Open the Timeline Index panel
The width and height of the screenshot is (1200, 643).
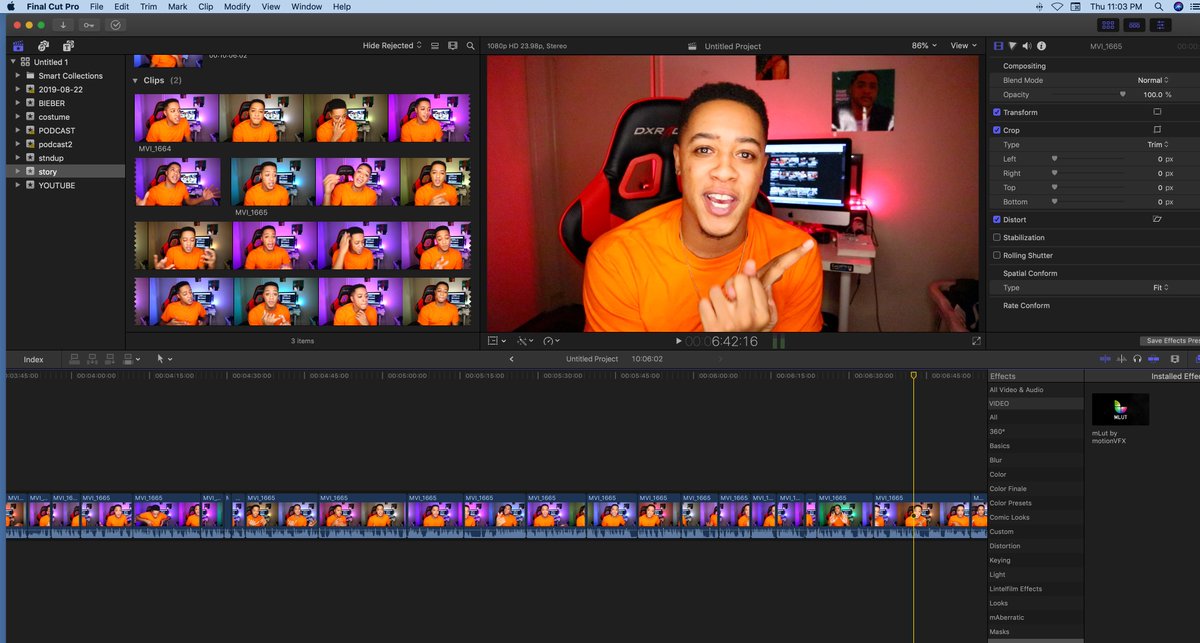(x=33, y=359)
